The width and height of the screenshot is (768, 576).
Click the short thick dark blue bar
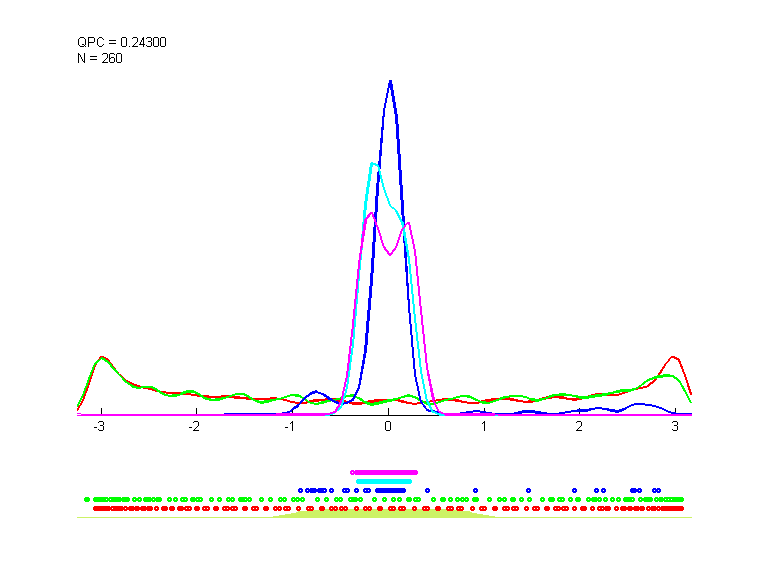(x=390, y=490)
